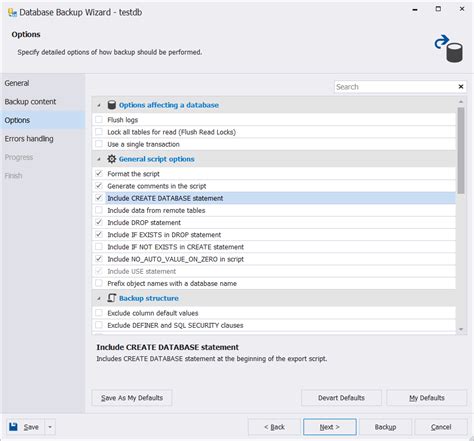
Task: Collapse the Backup structure group
Action: pyautogui.click(x=99, y=298)
